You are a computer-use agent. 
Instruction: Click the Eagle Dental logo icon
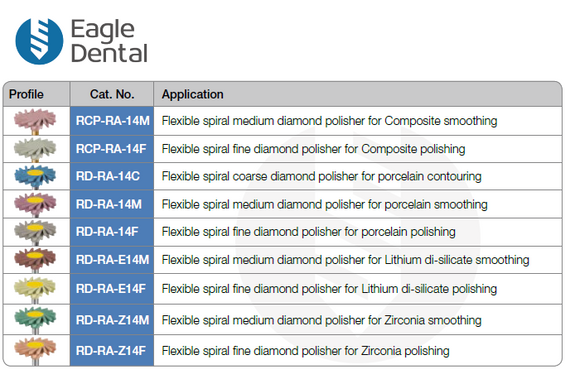[x=39, y=41]
